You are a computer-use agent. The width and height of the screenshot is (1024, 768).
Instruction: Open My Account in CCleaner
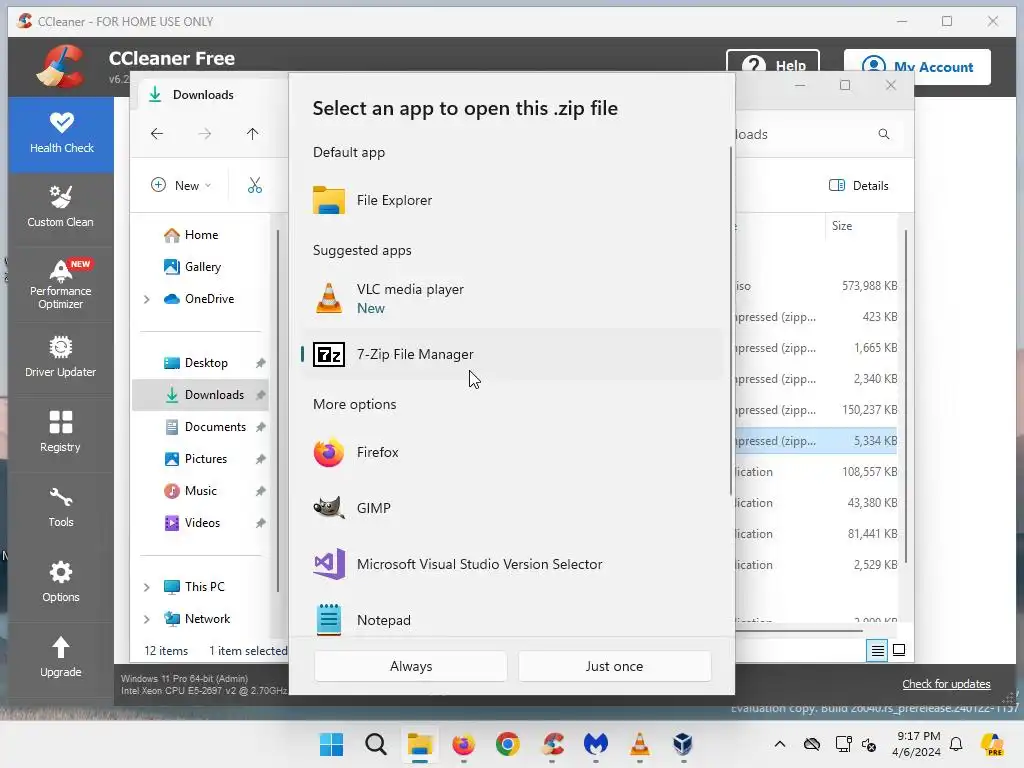click(x=917, y=67)
